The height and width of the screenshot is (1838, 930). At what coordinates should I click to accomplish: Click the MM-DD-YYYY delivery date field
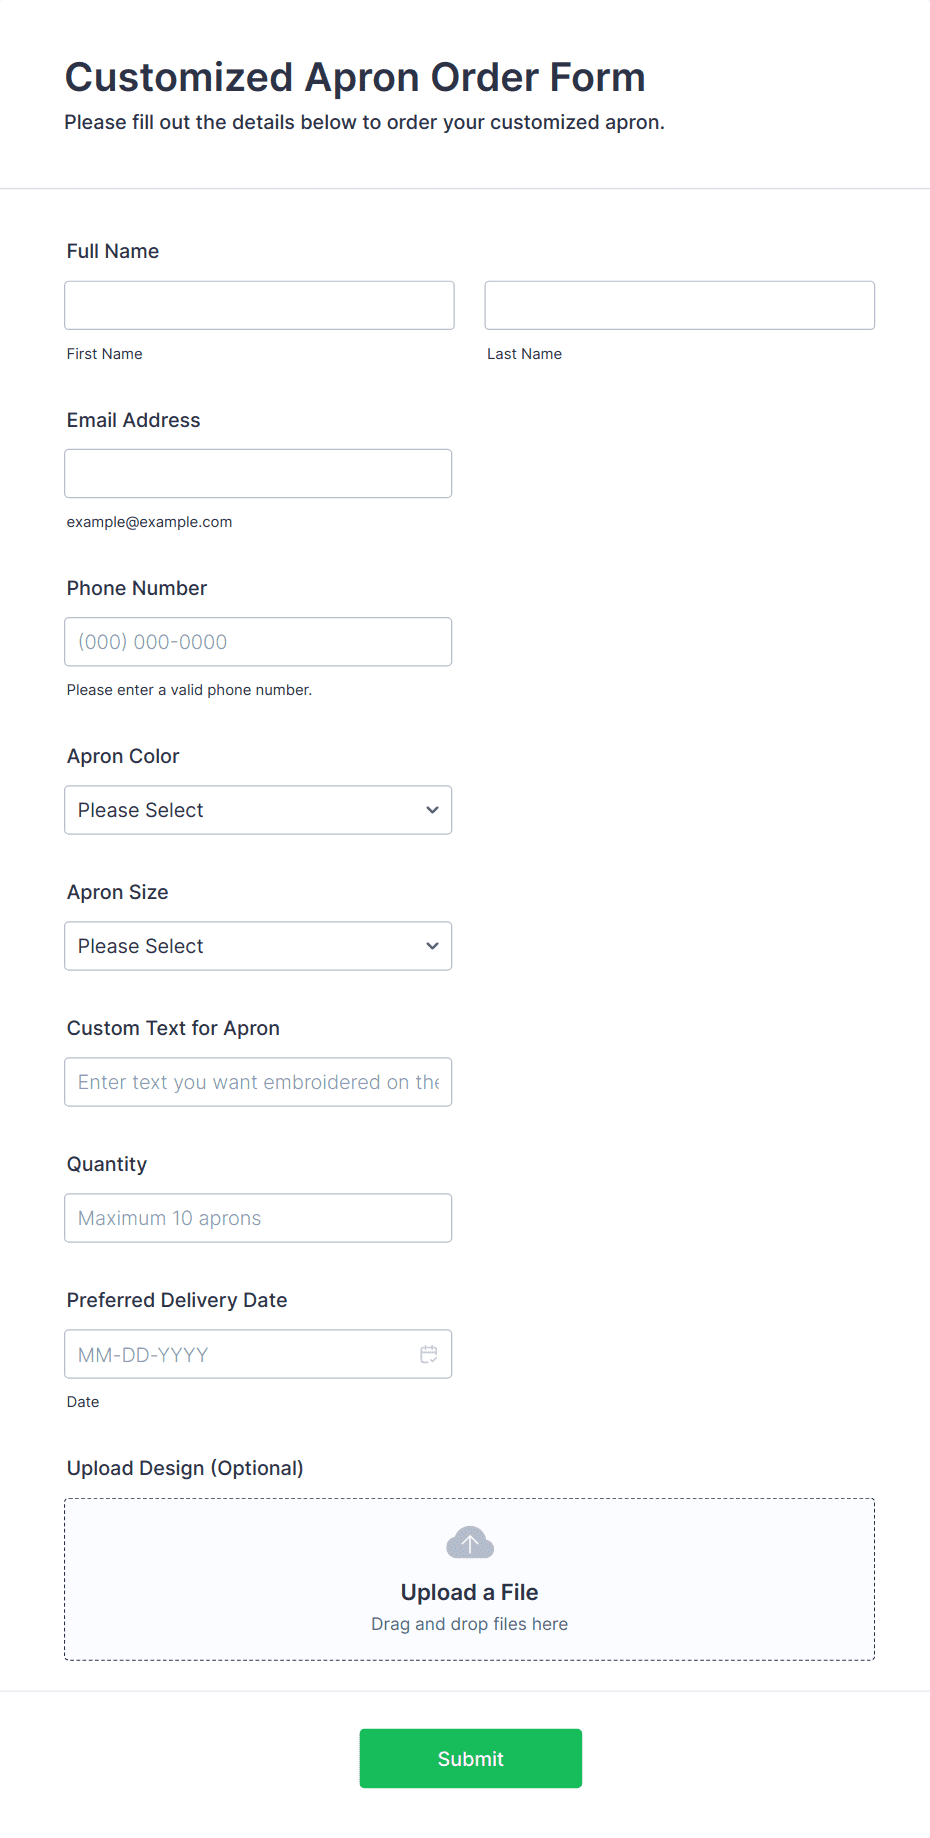click(x=240, y=1354)
